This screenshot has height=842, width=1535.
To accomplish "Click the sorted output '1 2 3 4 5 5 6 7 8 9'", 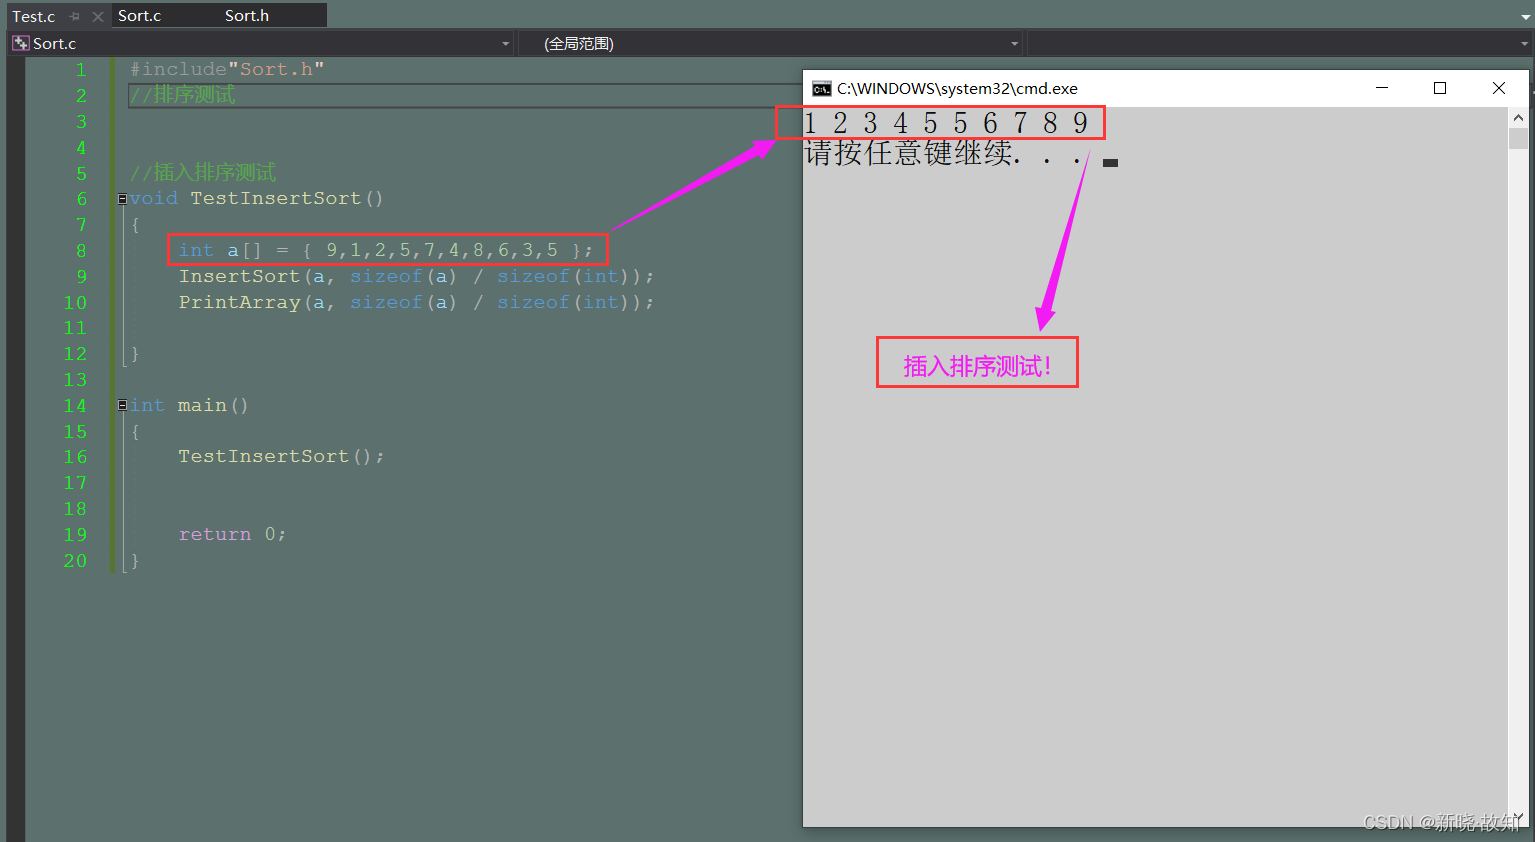I will coord(945,123).
